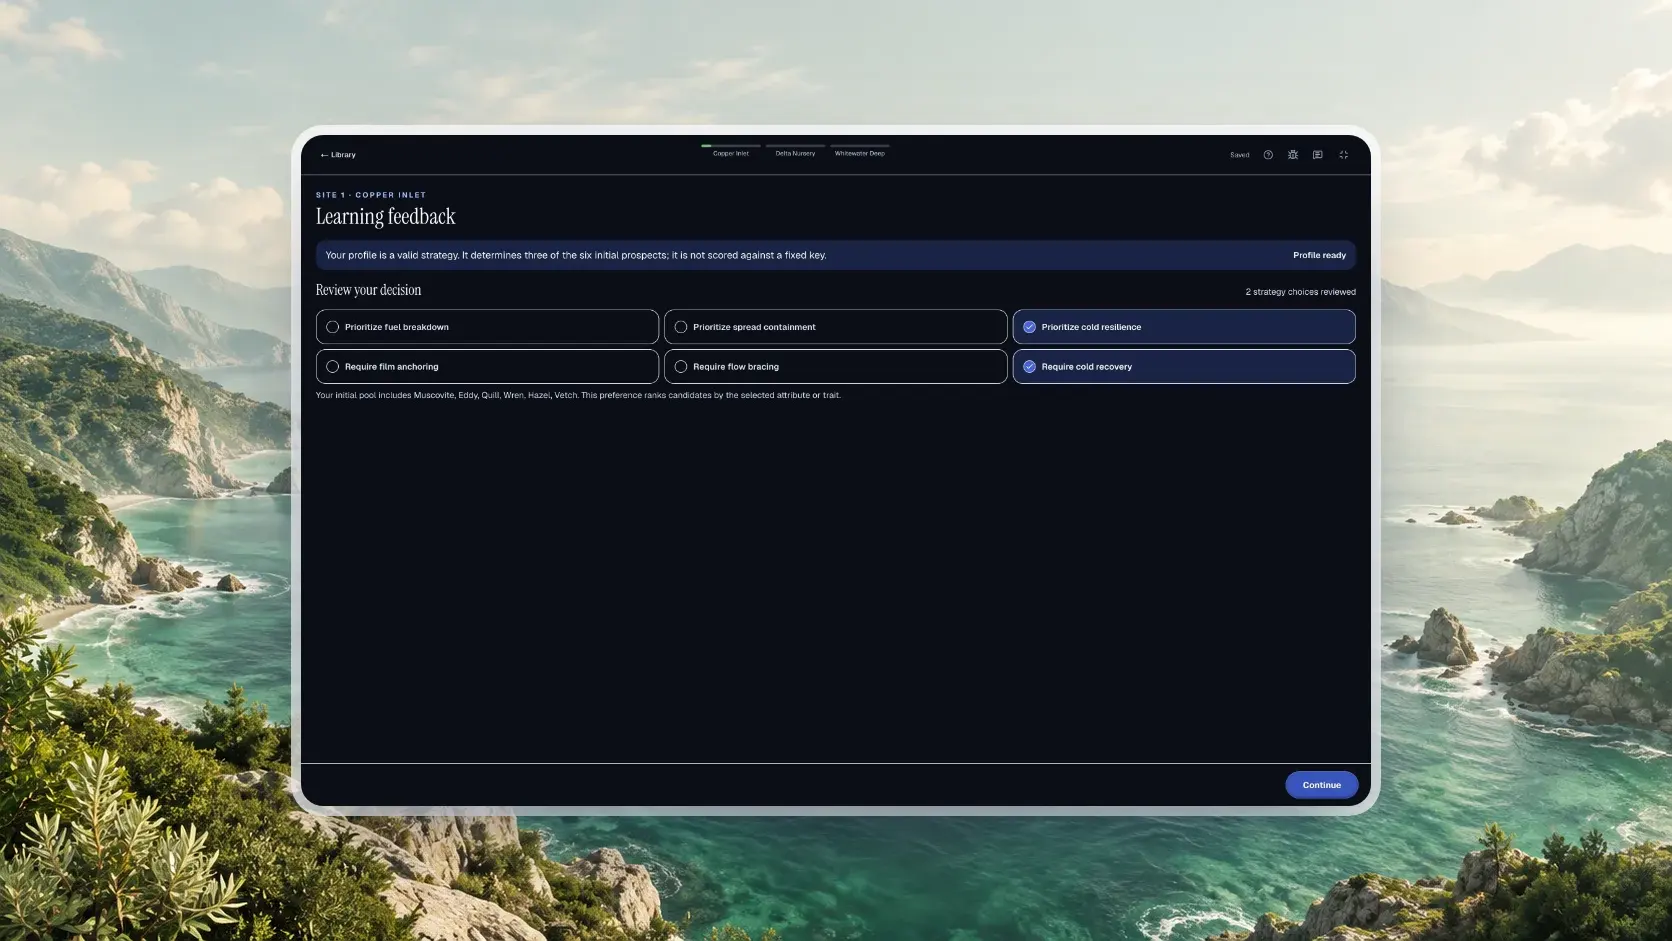
Task: Click the 'Your profile is a valid strategy' banner
Action: click(835, 255)
